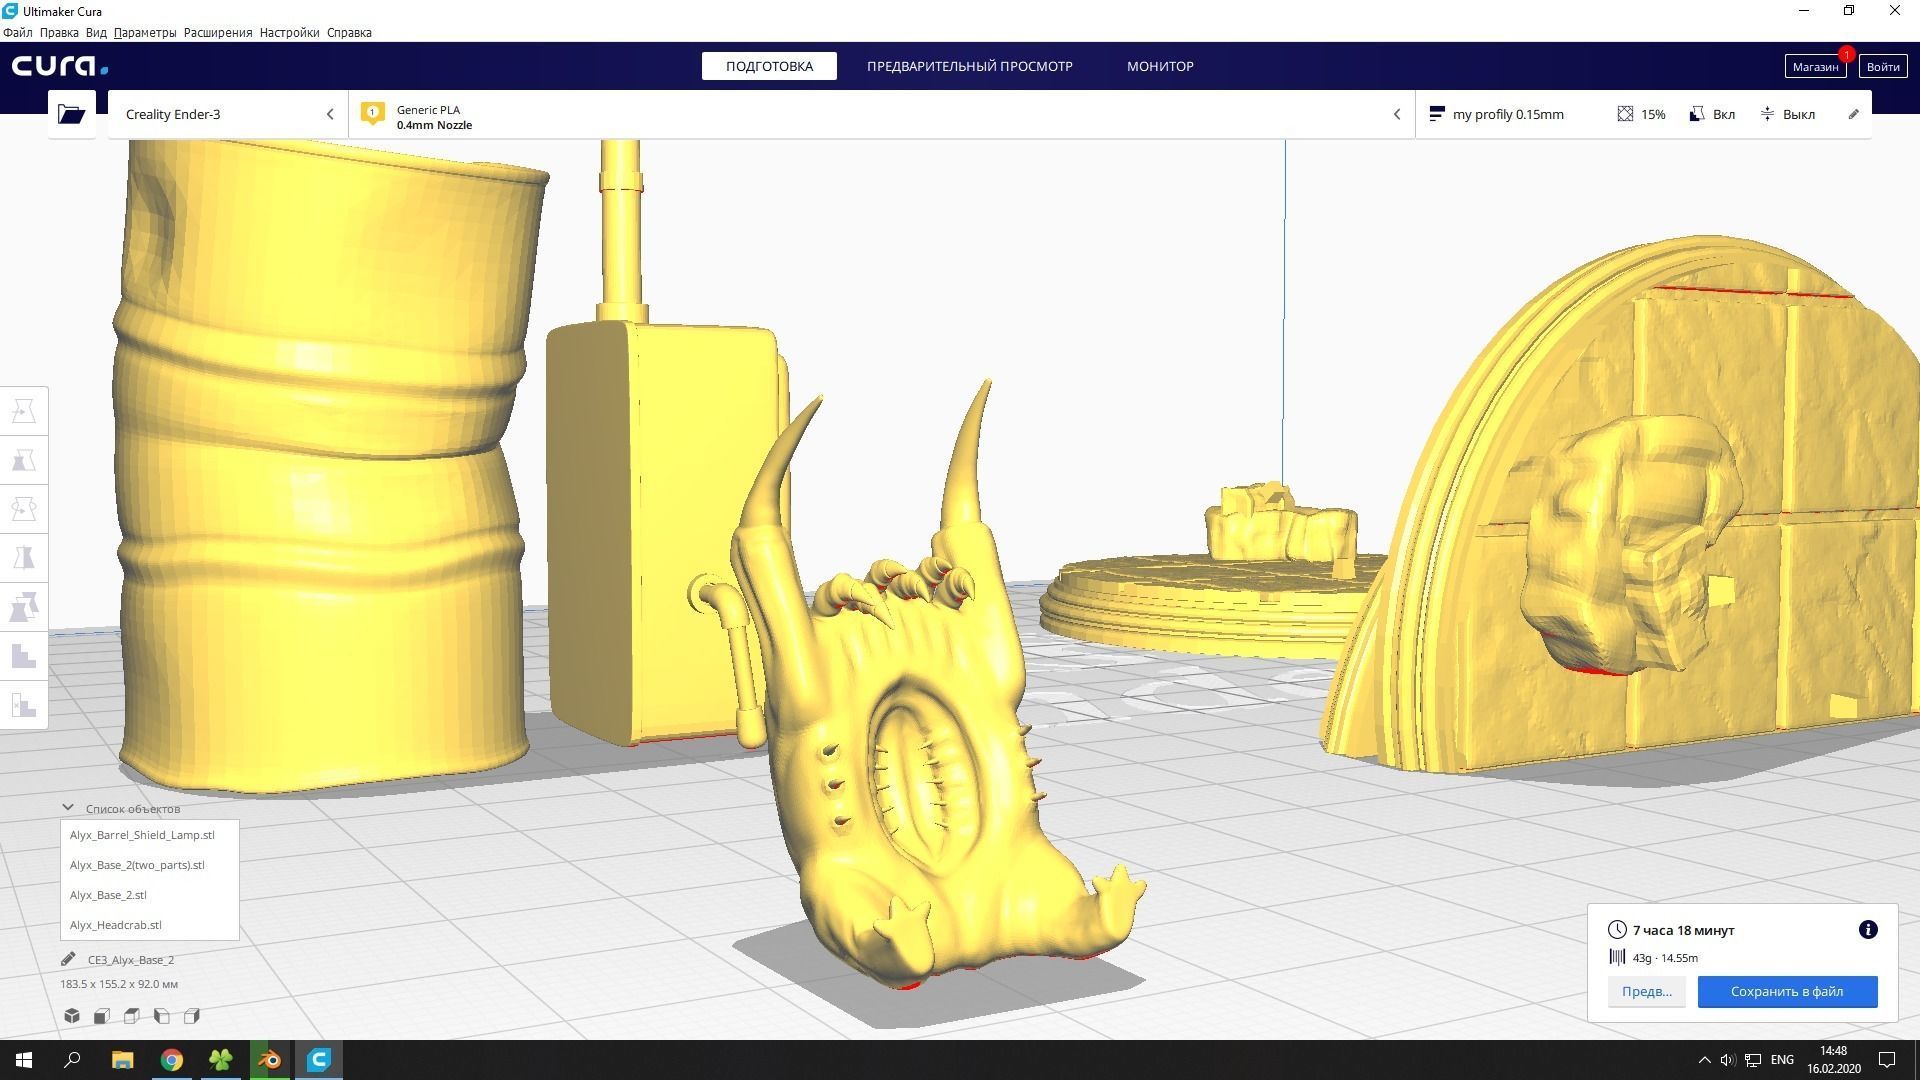Click the print info icon in slice panel
The image size is (1920, 1080).
tap(1868, 930)
